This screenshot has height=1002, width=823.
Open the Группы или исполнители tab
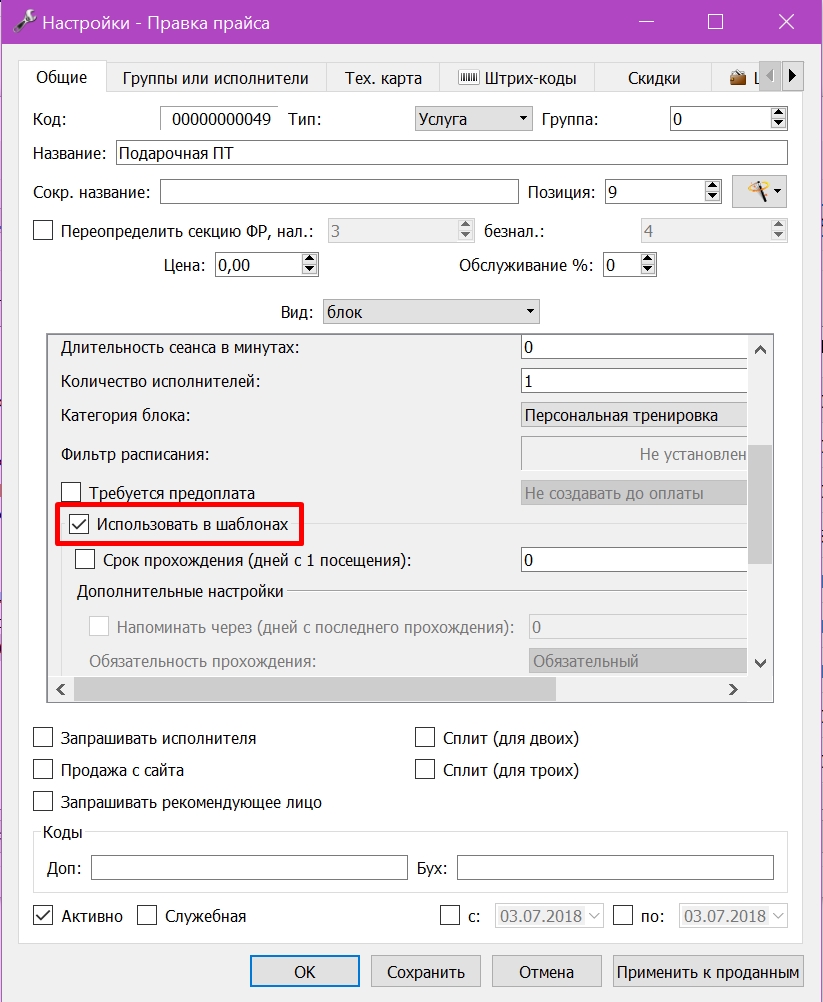tap(215, 78)
